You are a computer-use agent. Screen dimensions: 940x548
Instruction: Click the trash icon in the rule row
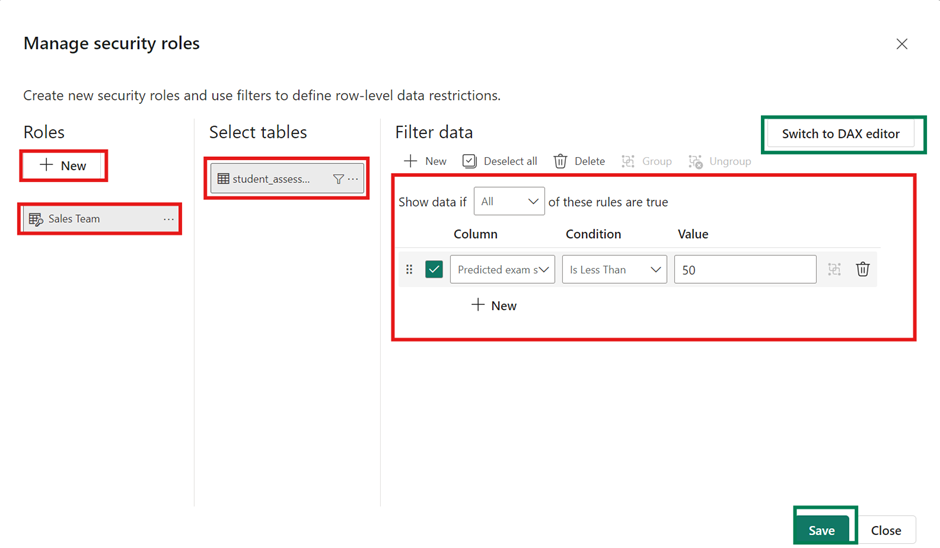(x=862, y=269)
